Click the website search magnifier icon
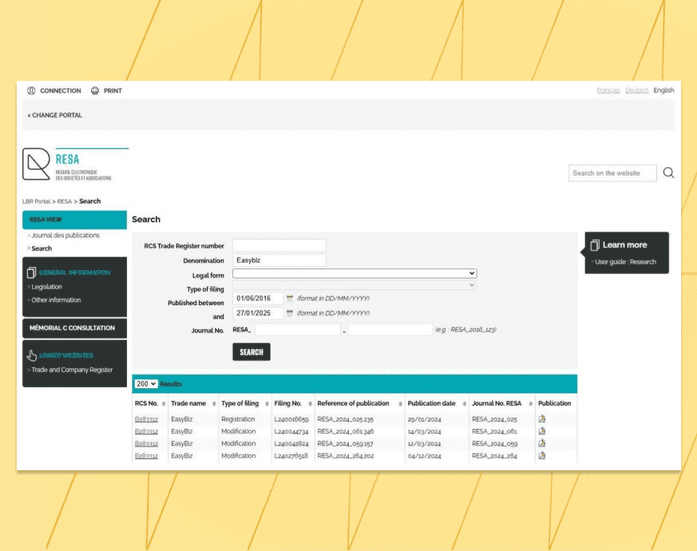 click(669, 173)
